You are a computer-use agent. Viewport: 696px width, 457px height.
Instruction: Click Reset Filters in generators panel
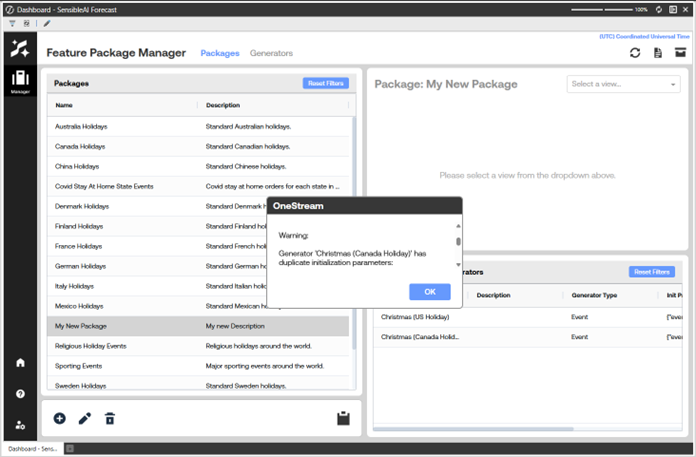tap(652, 272)
